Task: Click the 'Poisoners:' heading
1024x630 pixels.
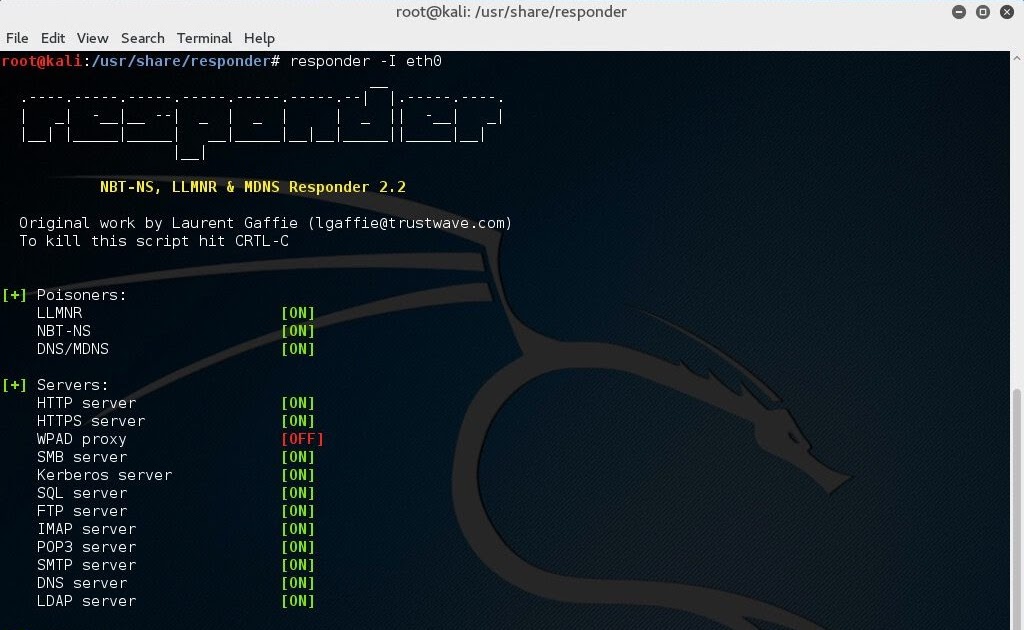Action: (x=81, y=295)
